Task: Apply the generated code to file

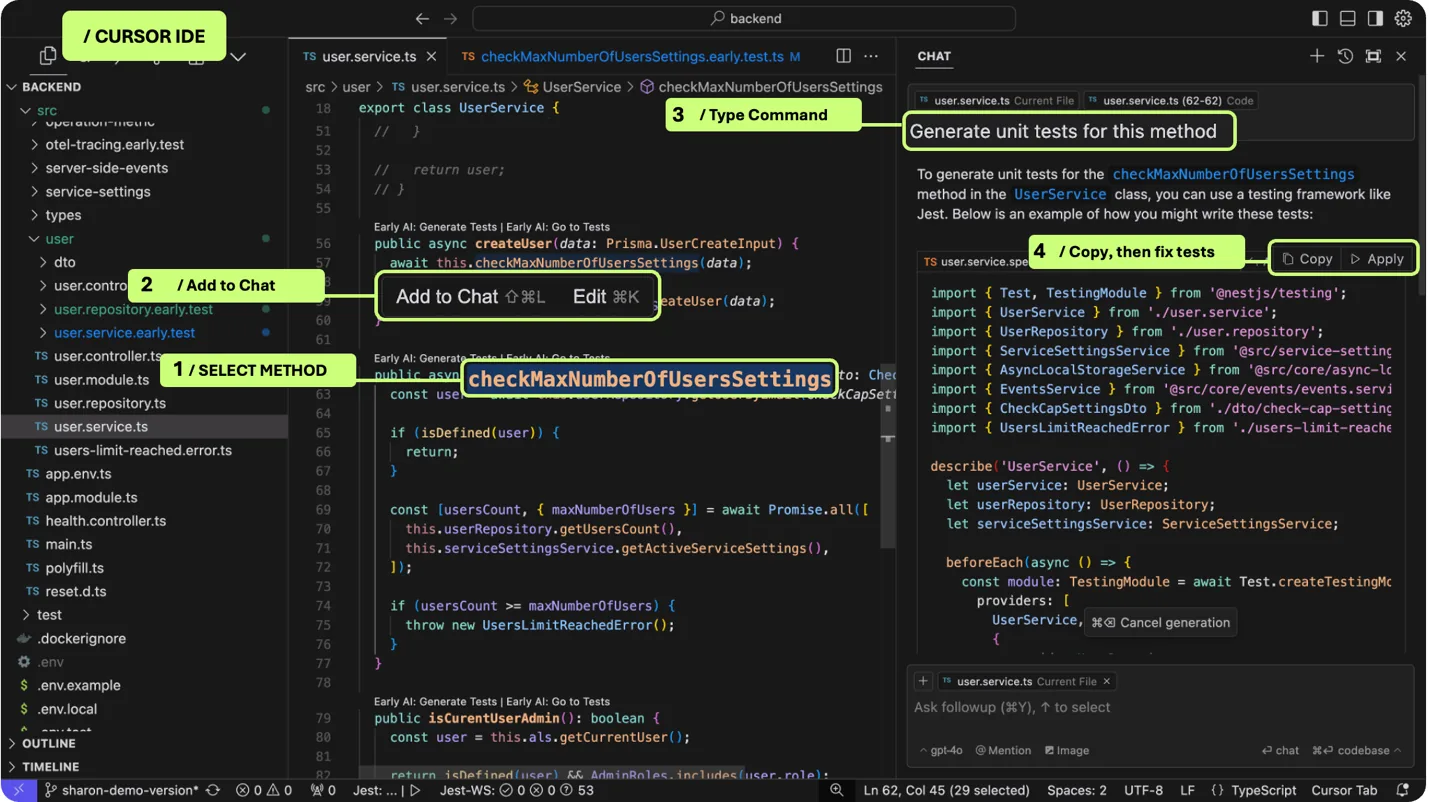Action: (x=1377, y=259)
